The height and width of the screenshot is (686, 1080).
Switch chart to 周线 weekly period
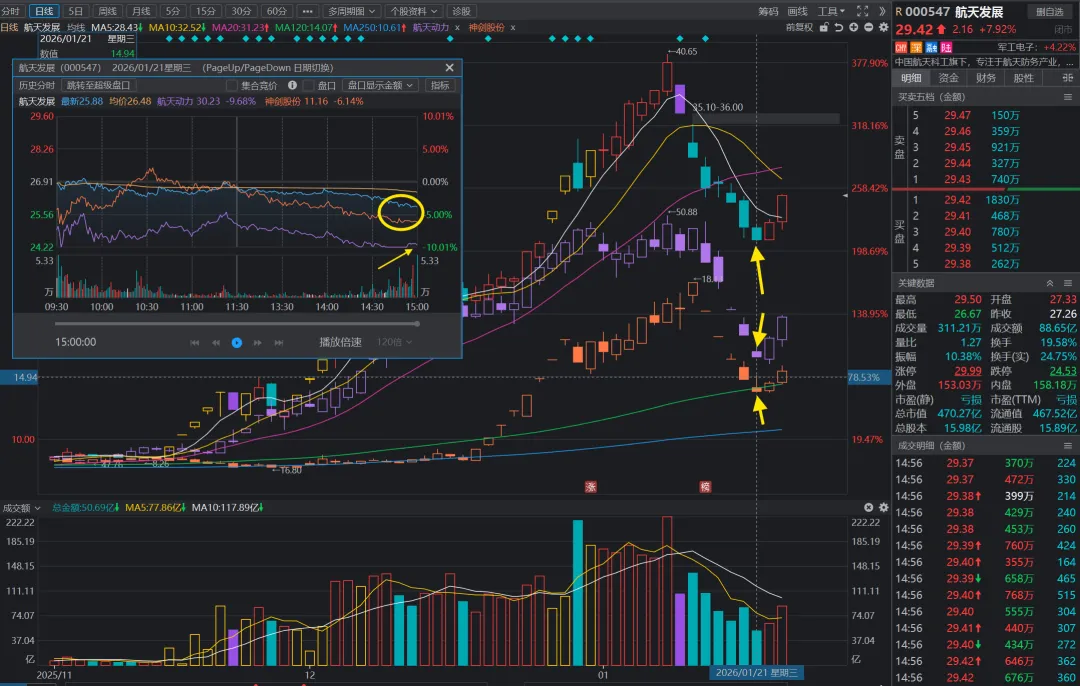pos(107,11)
